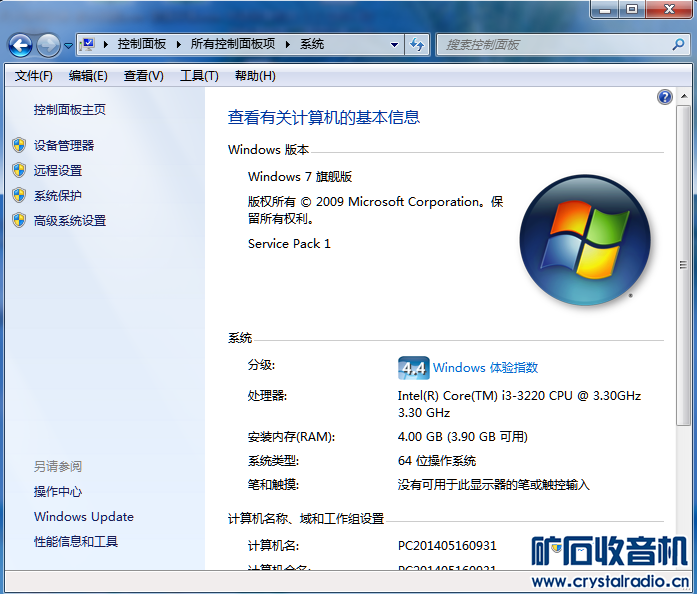
Task: Open the recent pages dropdown arrow
Action: [68, 45]
